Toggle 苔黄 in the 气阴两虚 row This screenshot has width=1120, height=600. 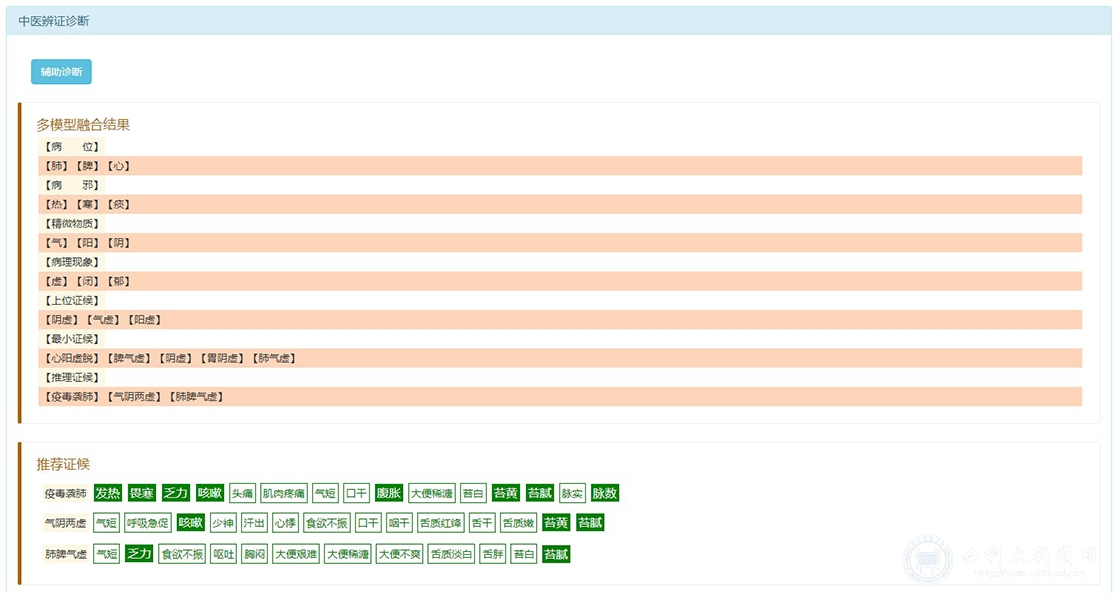pyautogui.click(x=556, y=523)
